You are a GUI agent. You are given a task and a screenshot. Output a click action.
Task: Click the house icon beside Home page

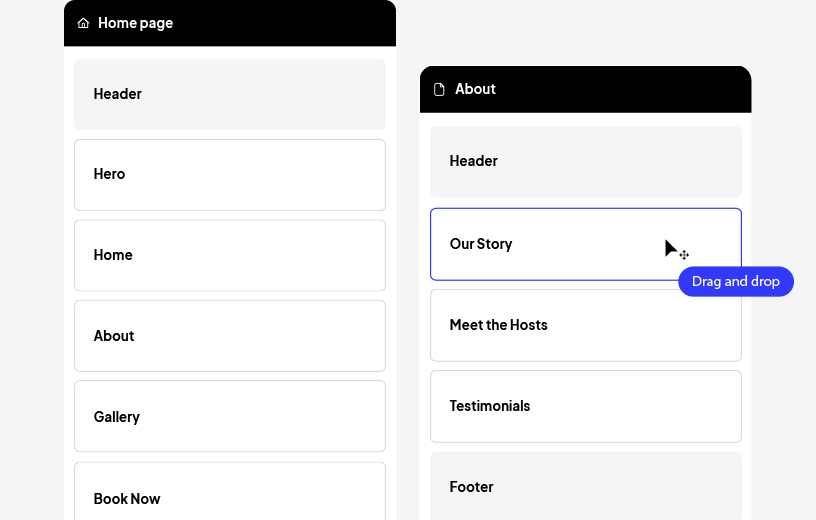click(83, 23)
